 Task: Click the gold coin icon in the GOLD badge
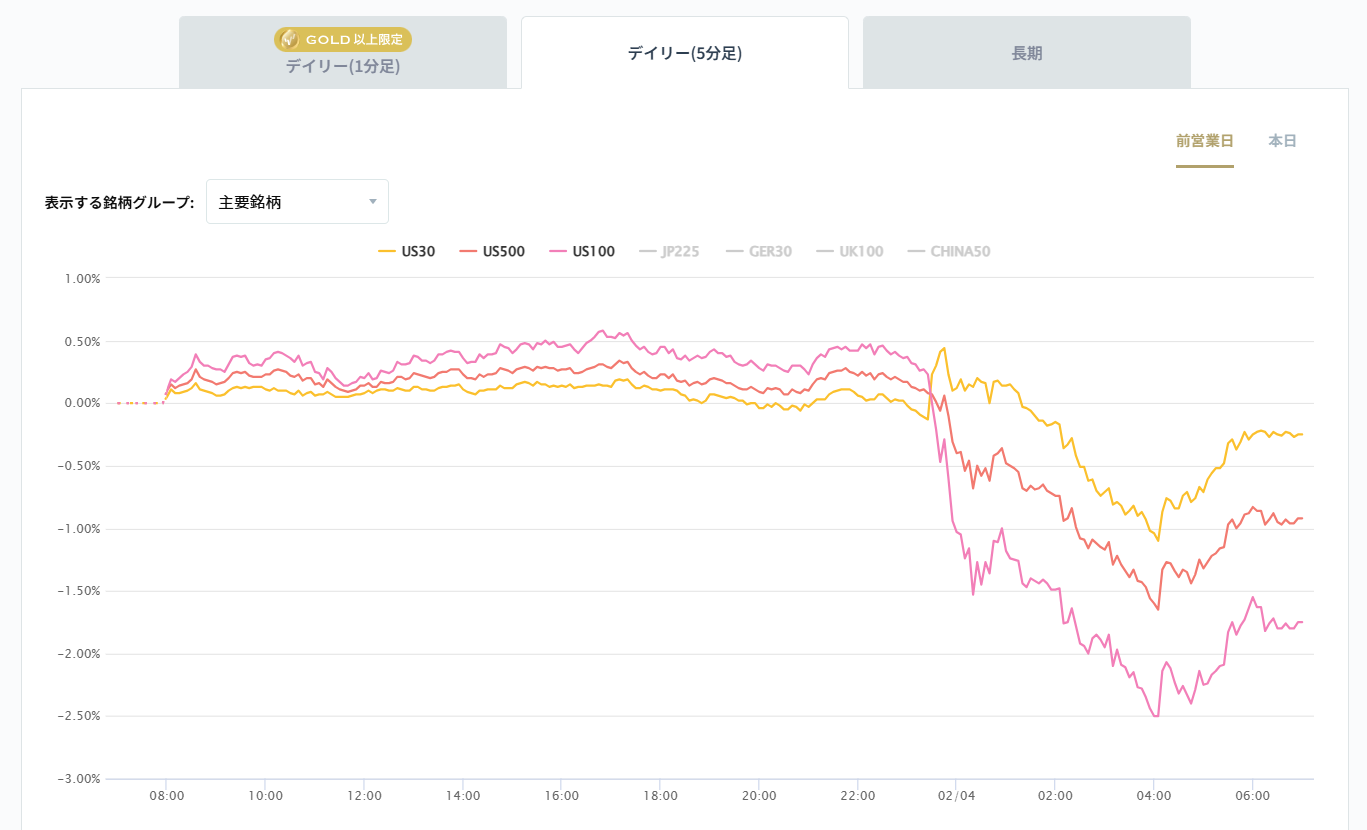coord(288,39)
